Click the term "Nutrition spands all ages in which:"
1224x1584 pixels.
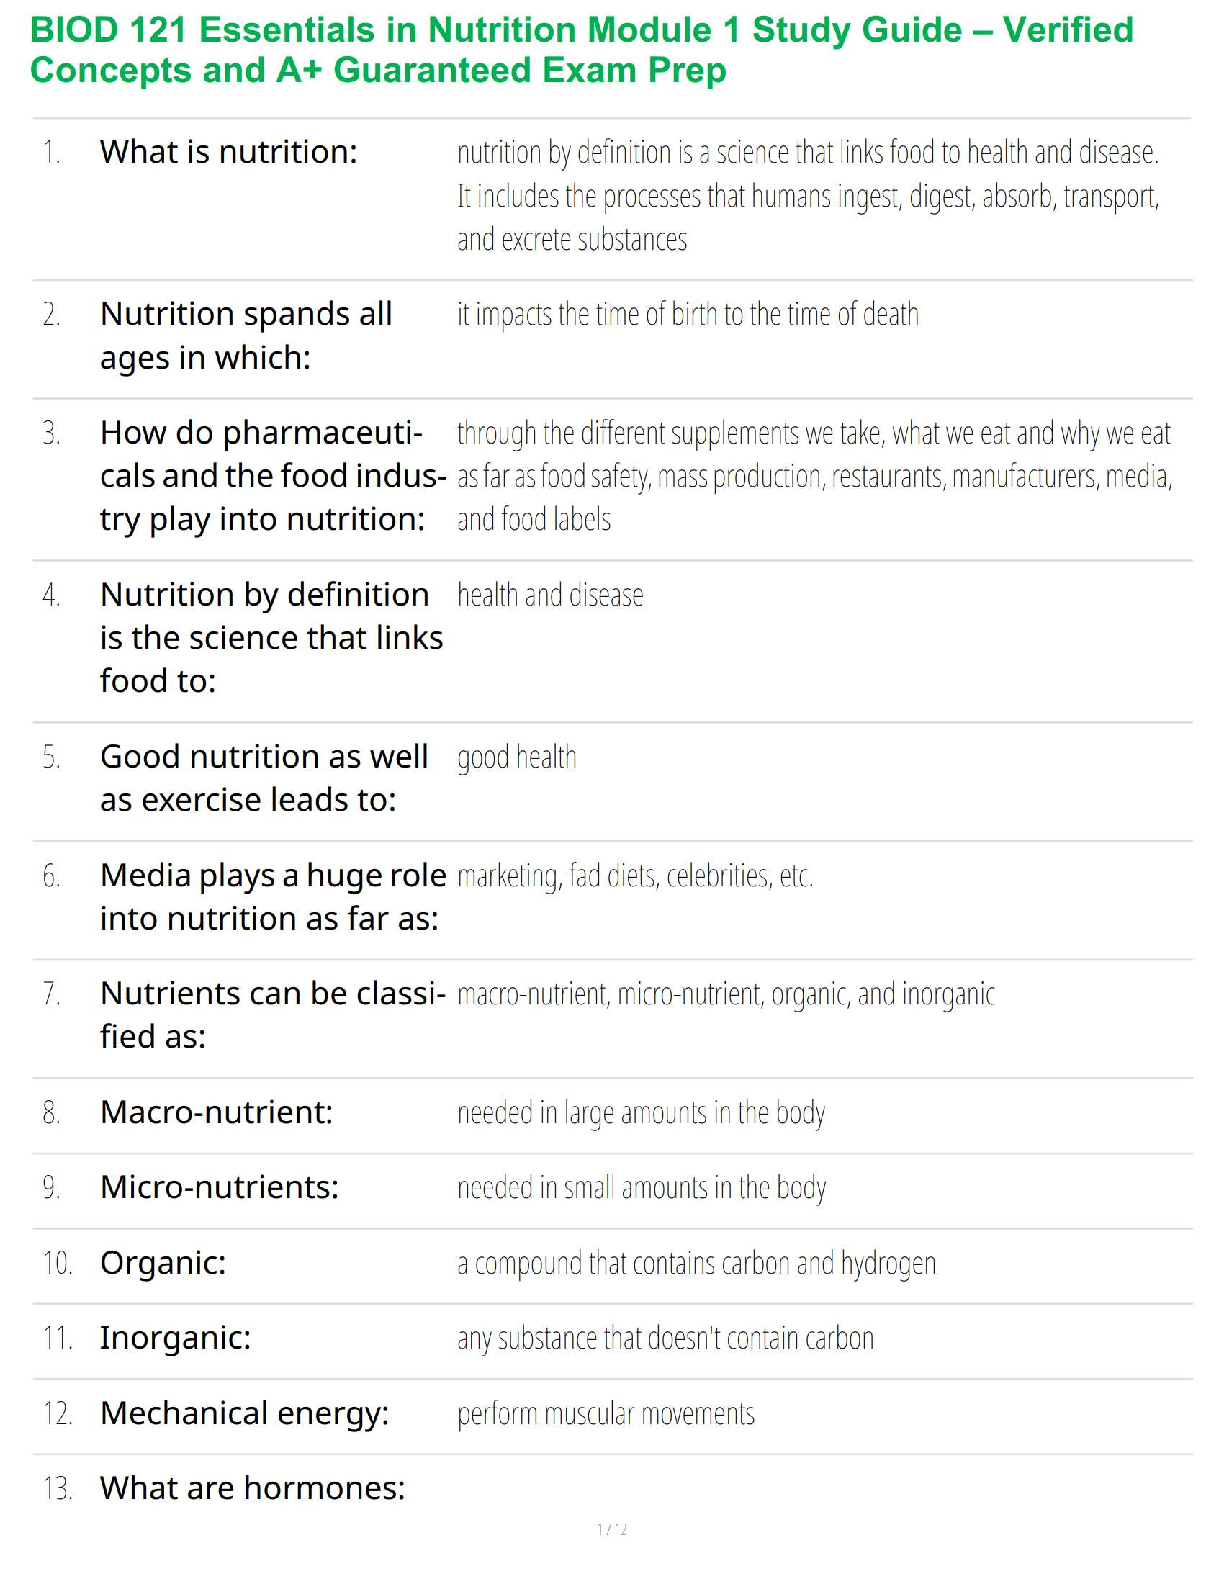click(245, 336)
